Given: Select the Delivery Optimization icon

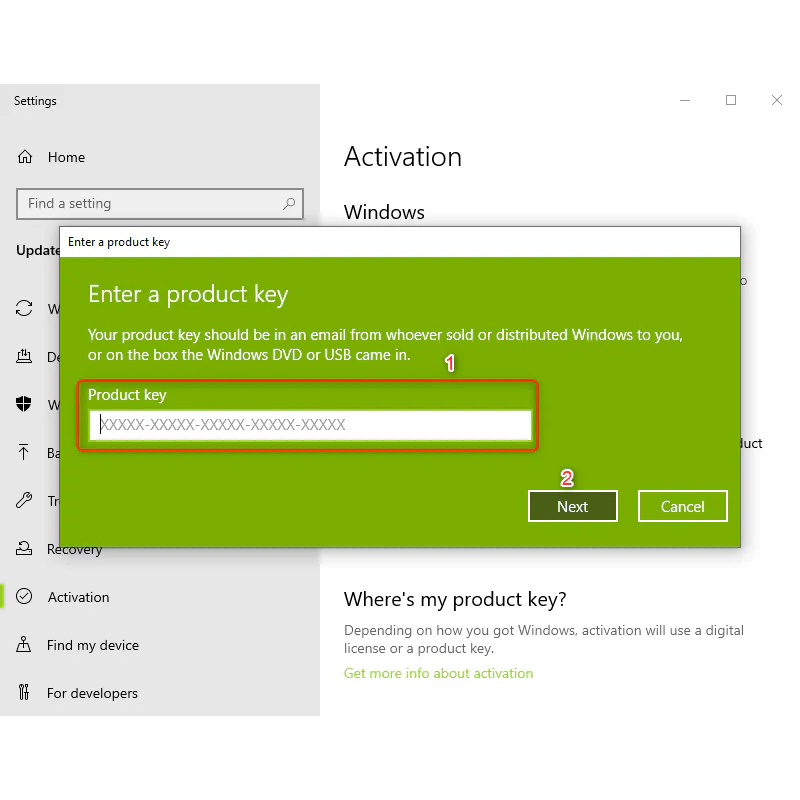Looking at the screenshot, I should [25, 357].
